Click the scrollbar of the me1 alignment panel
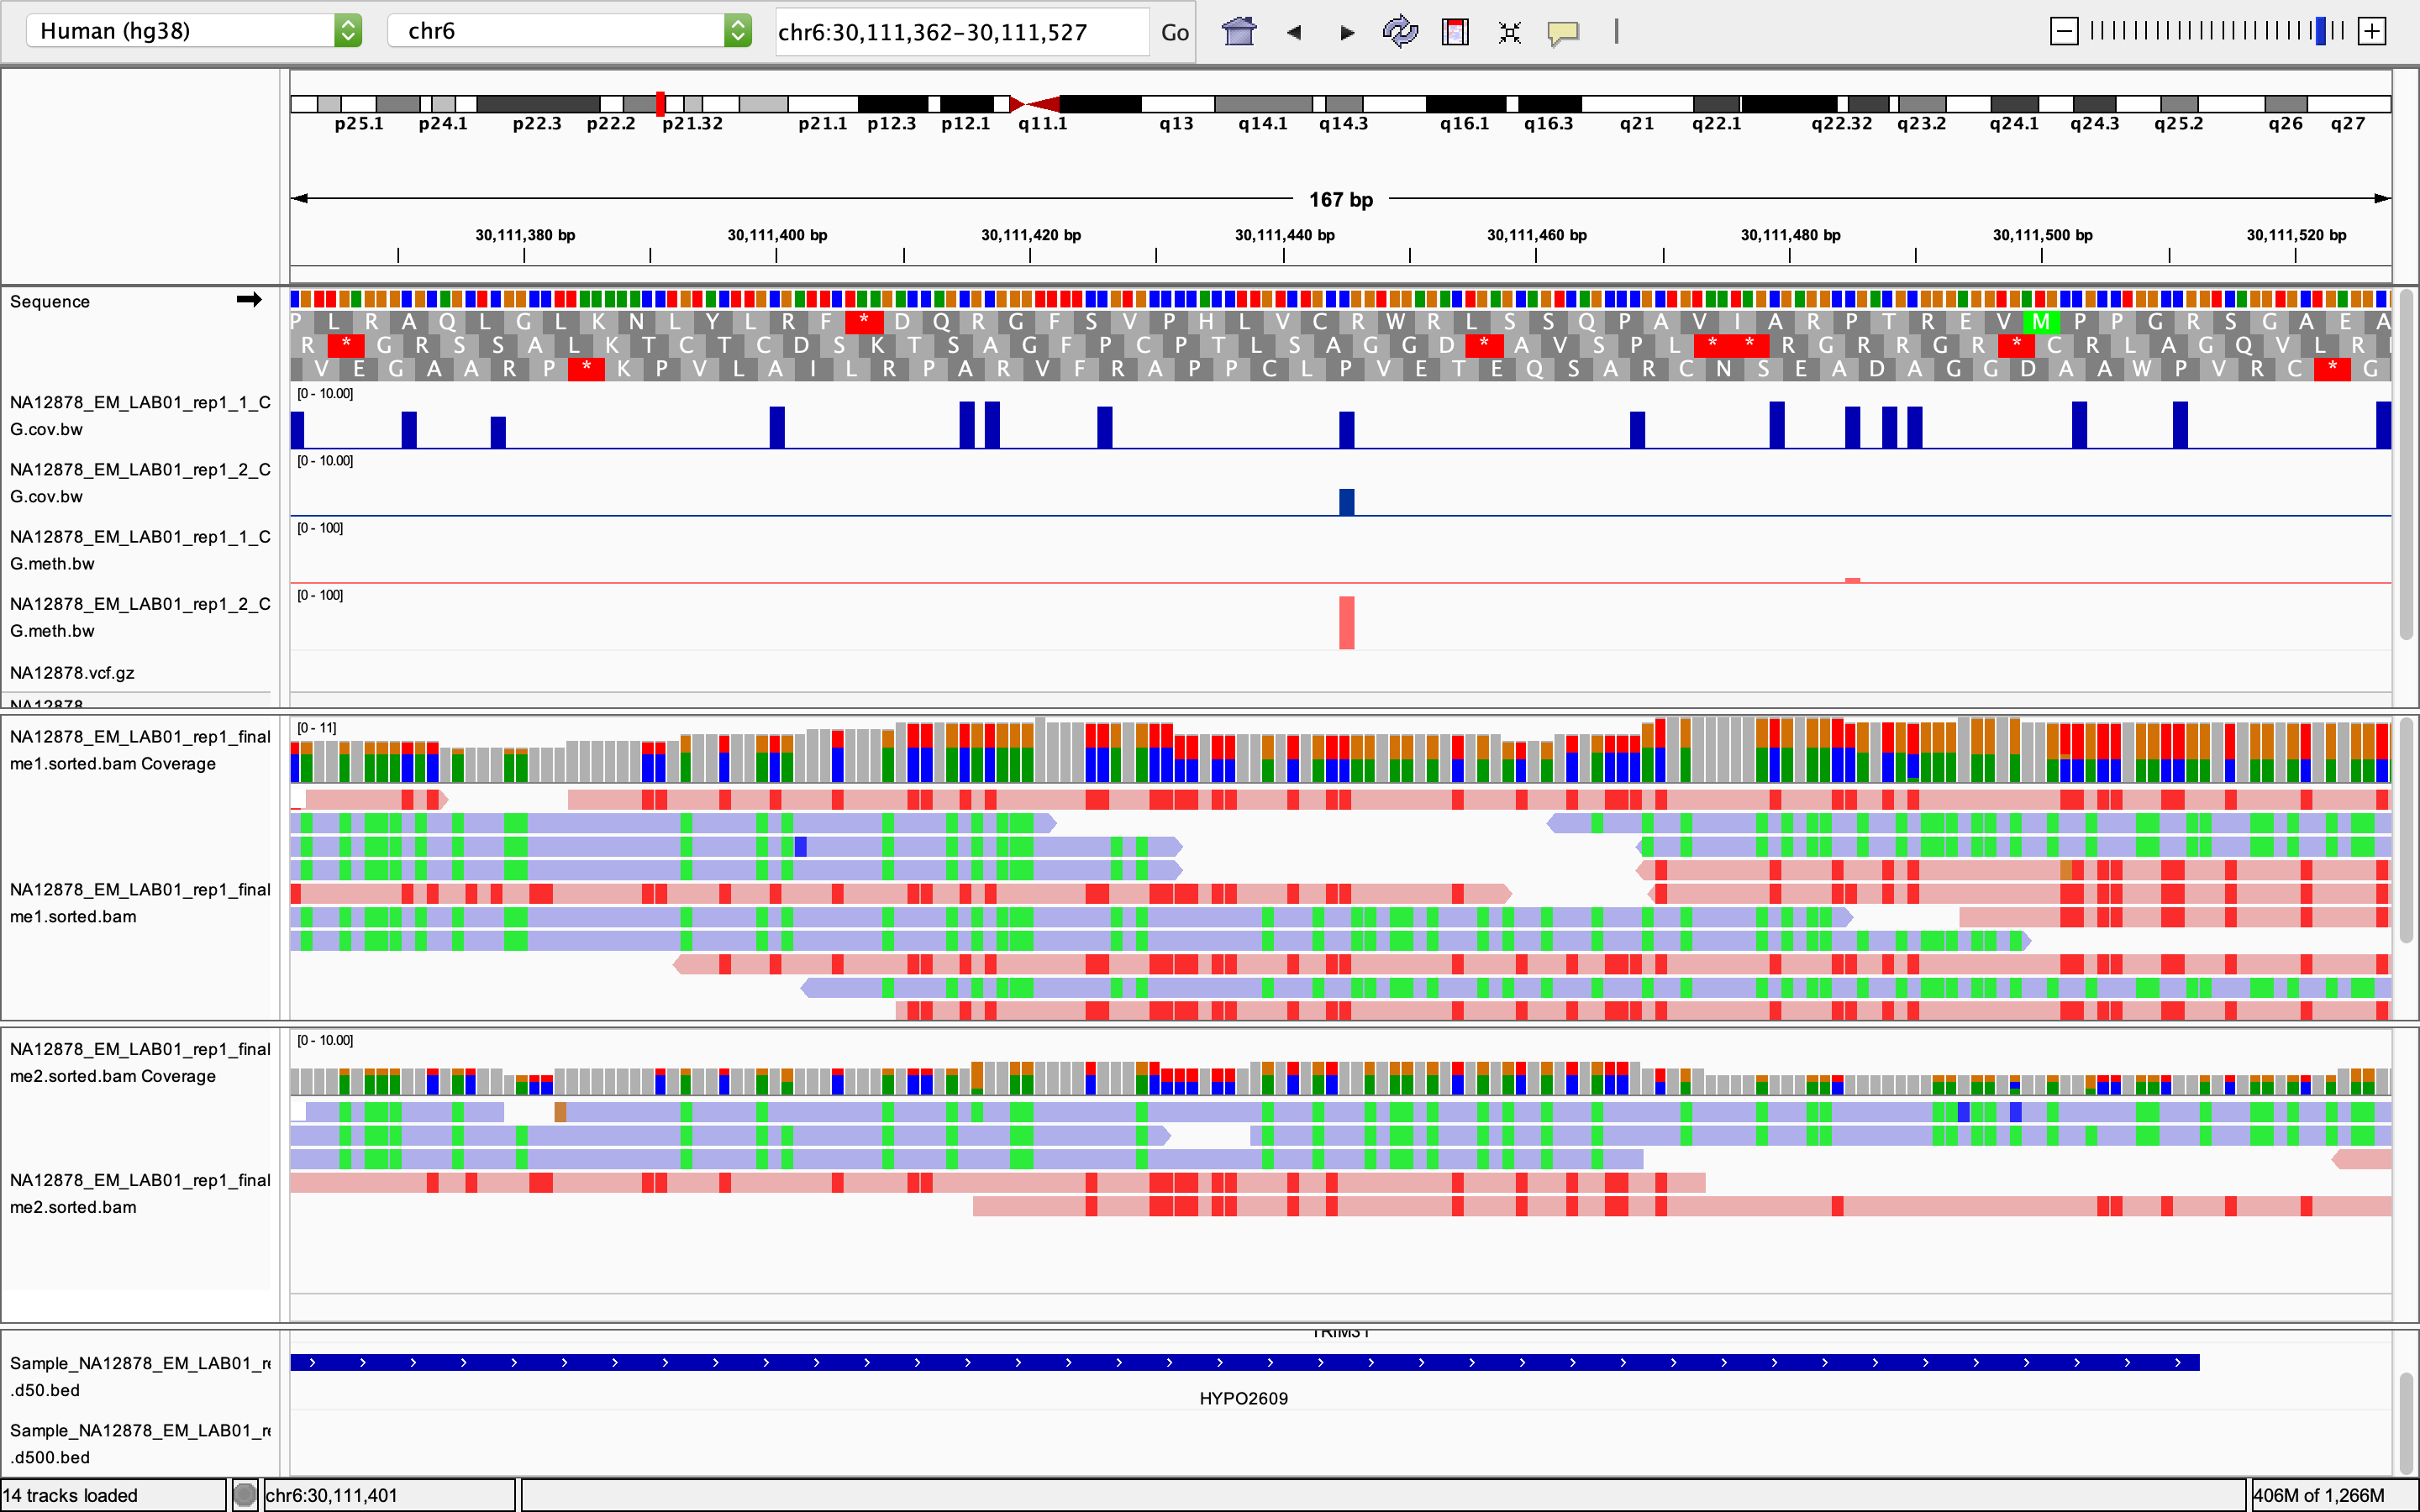Viewport: 2420px width, 1512px height. 2406,832
